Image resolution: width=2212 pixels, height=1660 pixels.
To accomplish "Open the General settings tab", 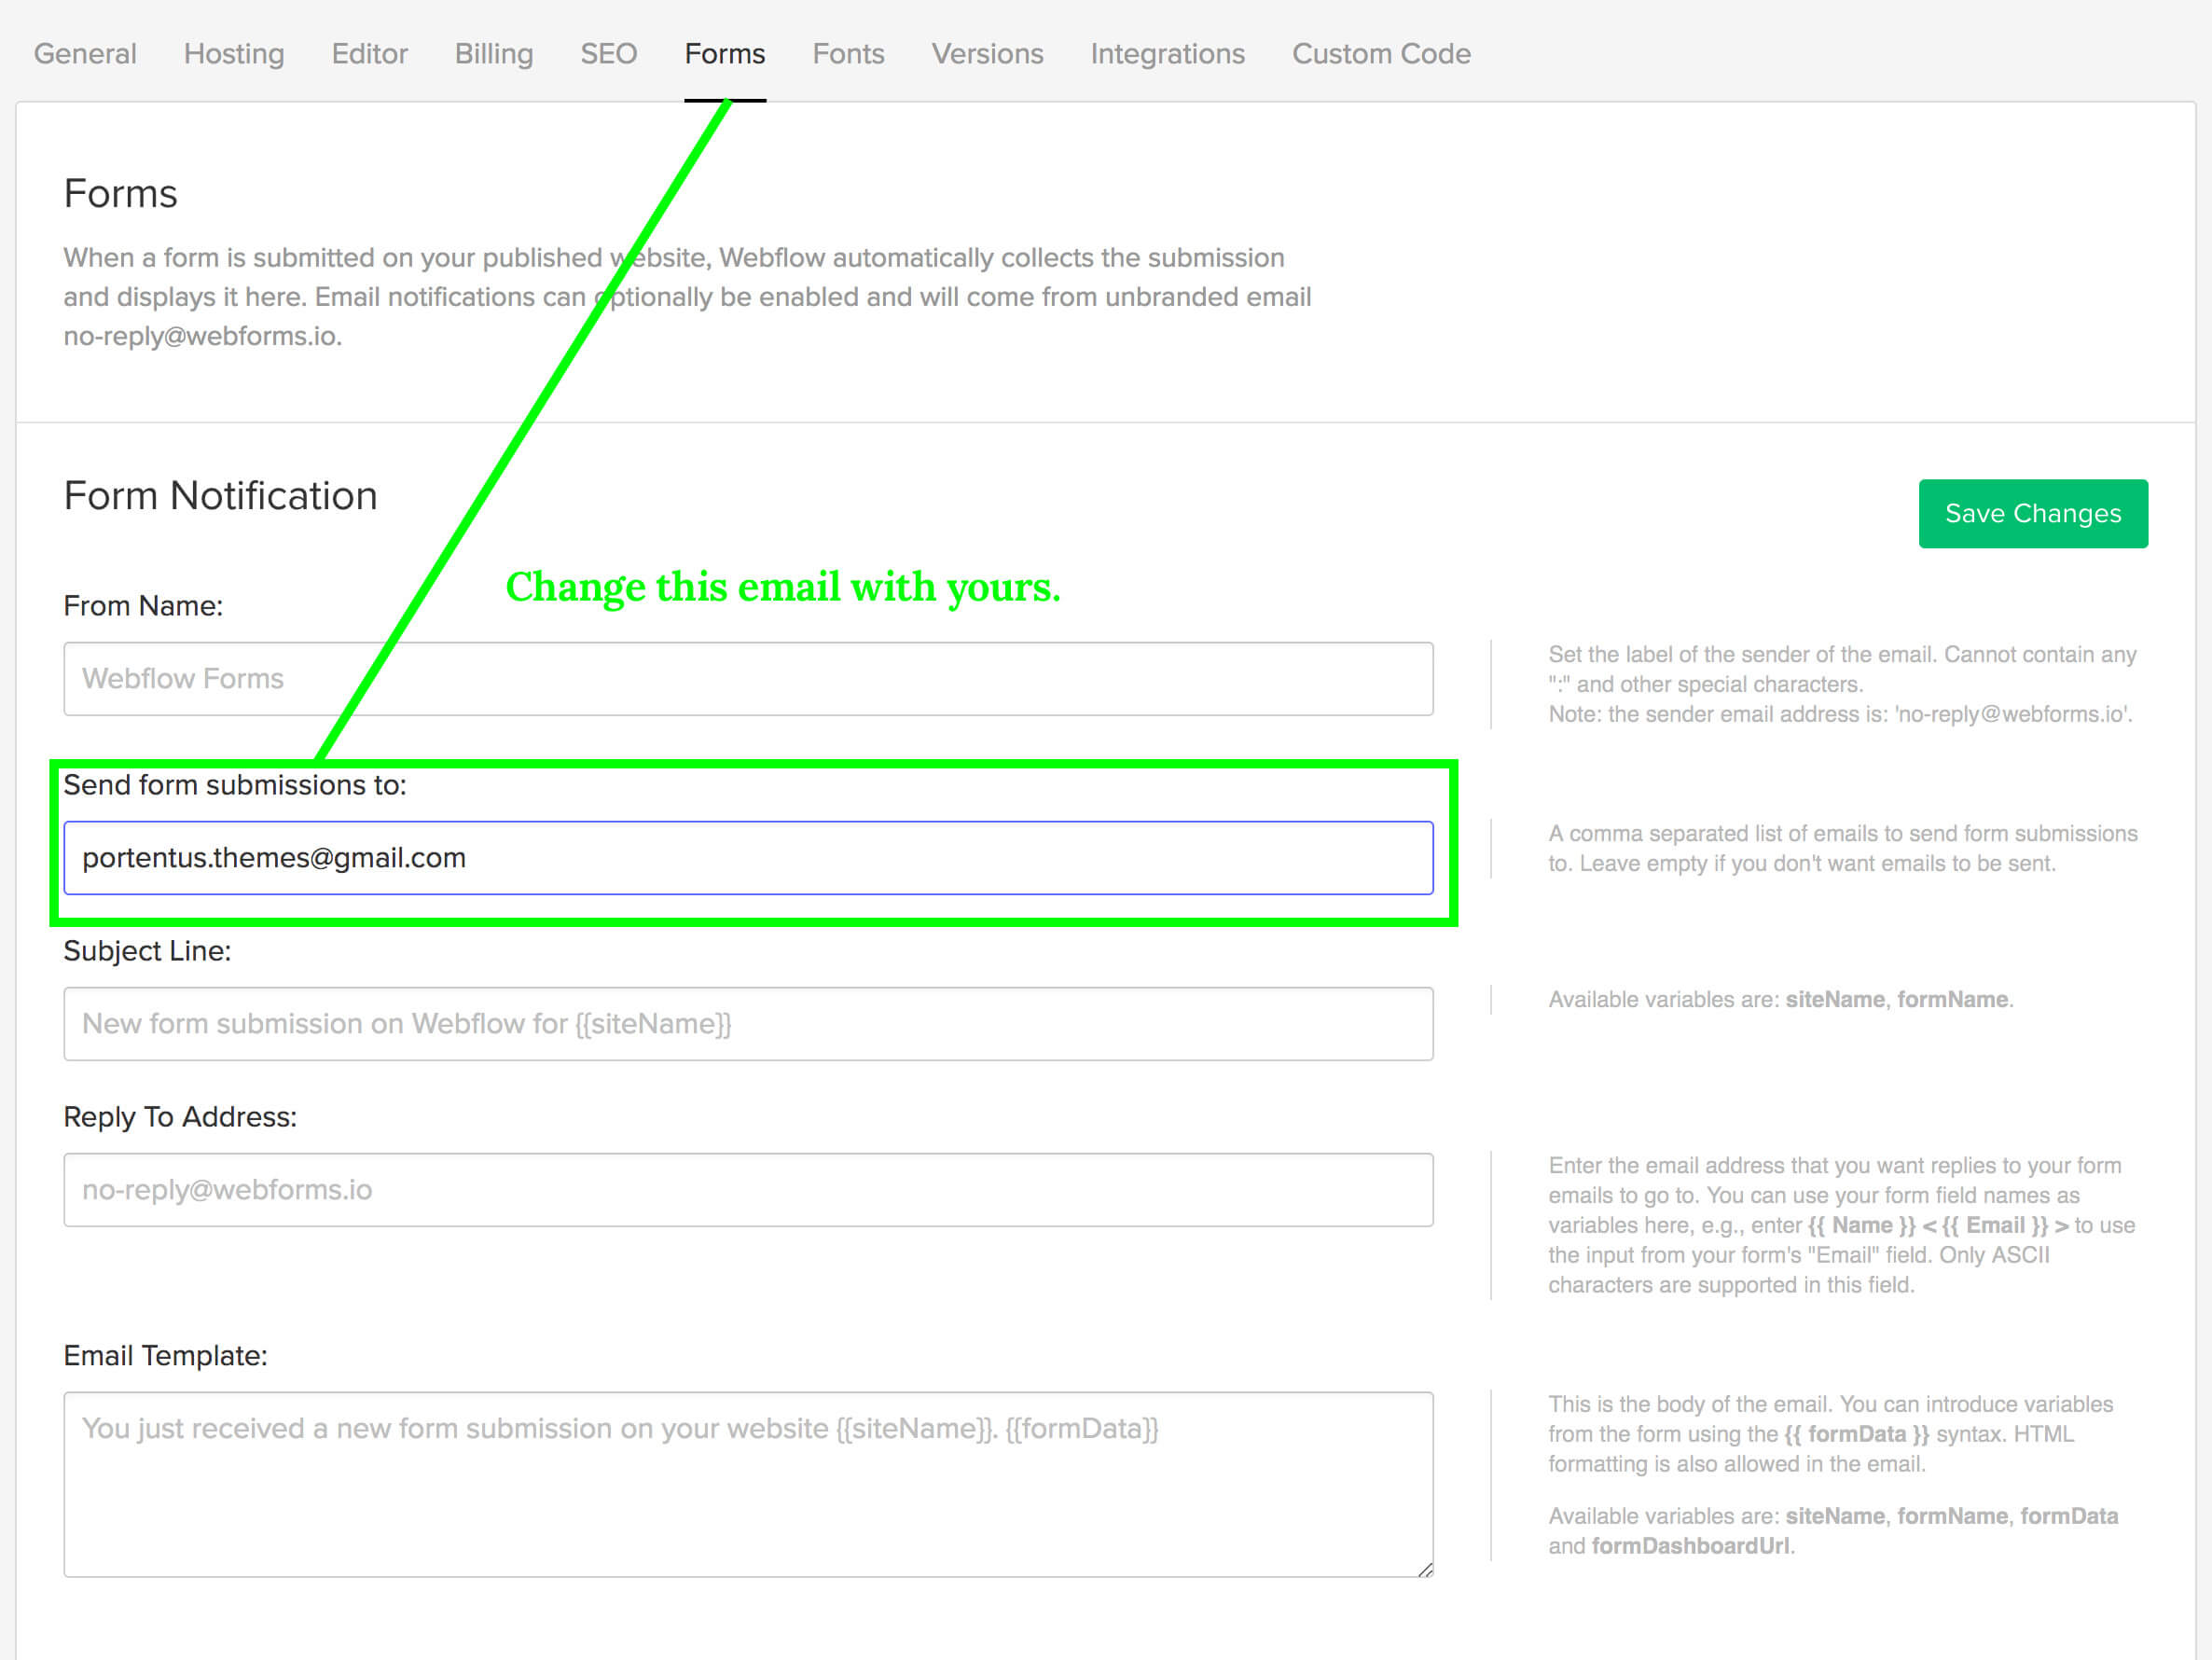I will 85,54.
